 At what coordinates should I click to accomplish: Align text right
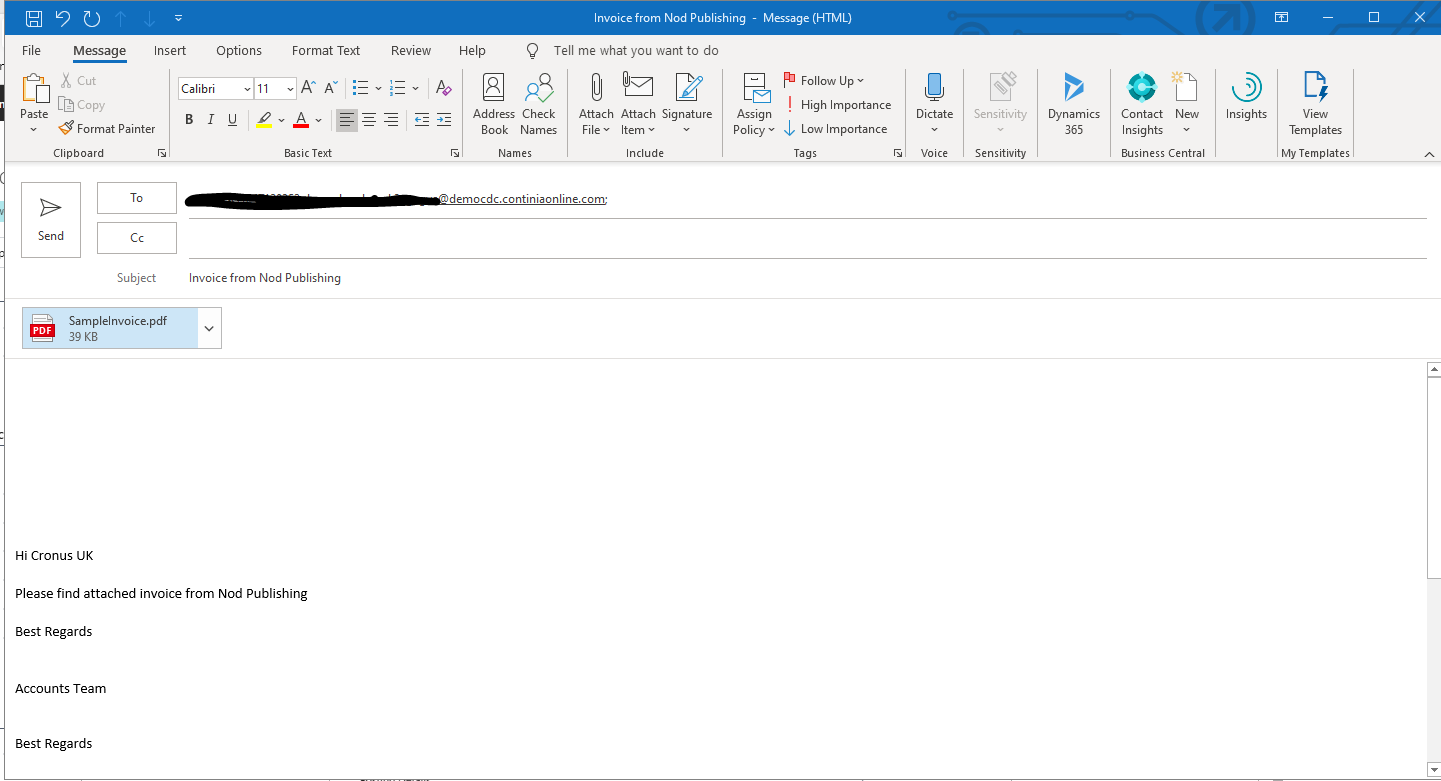pos(391,120)
